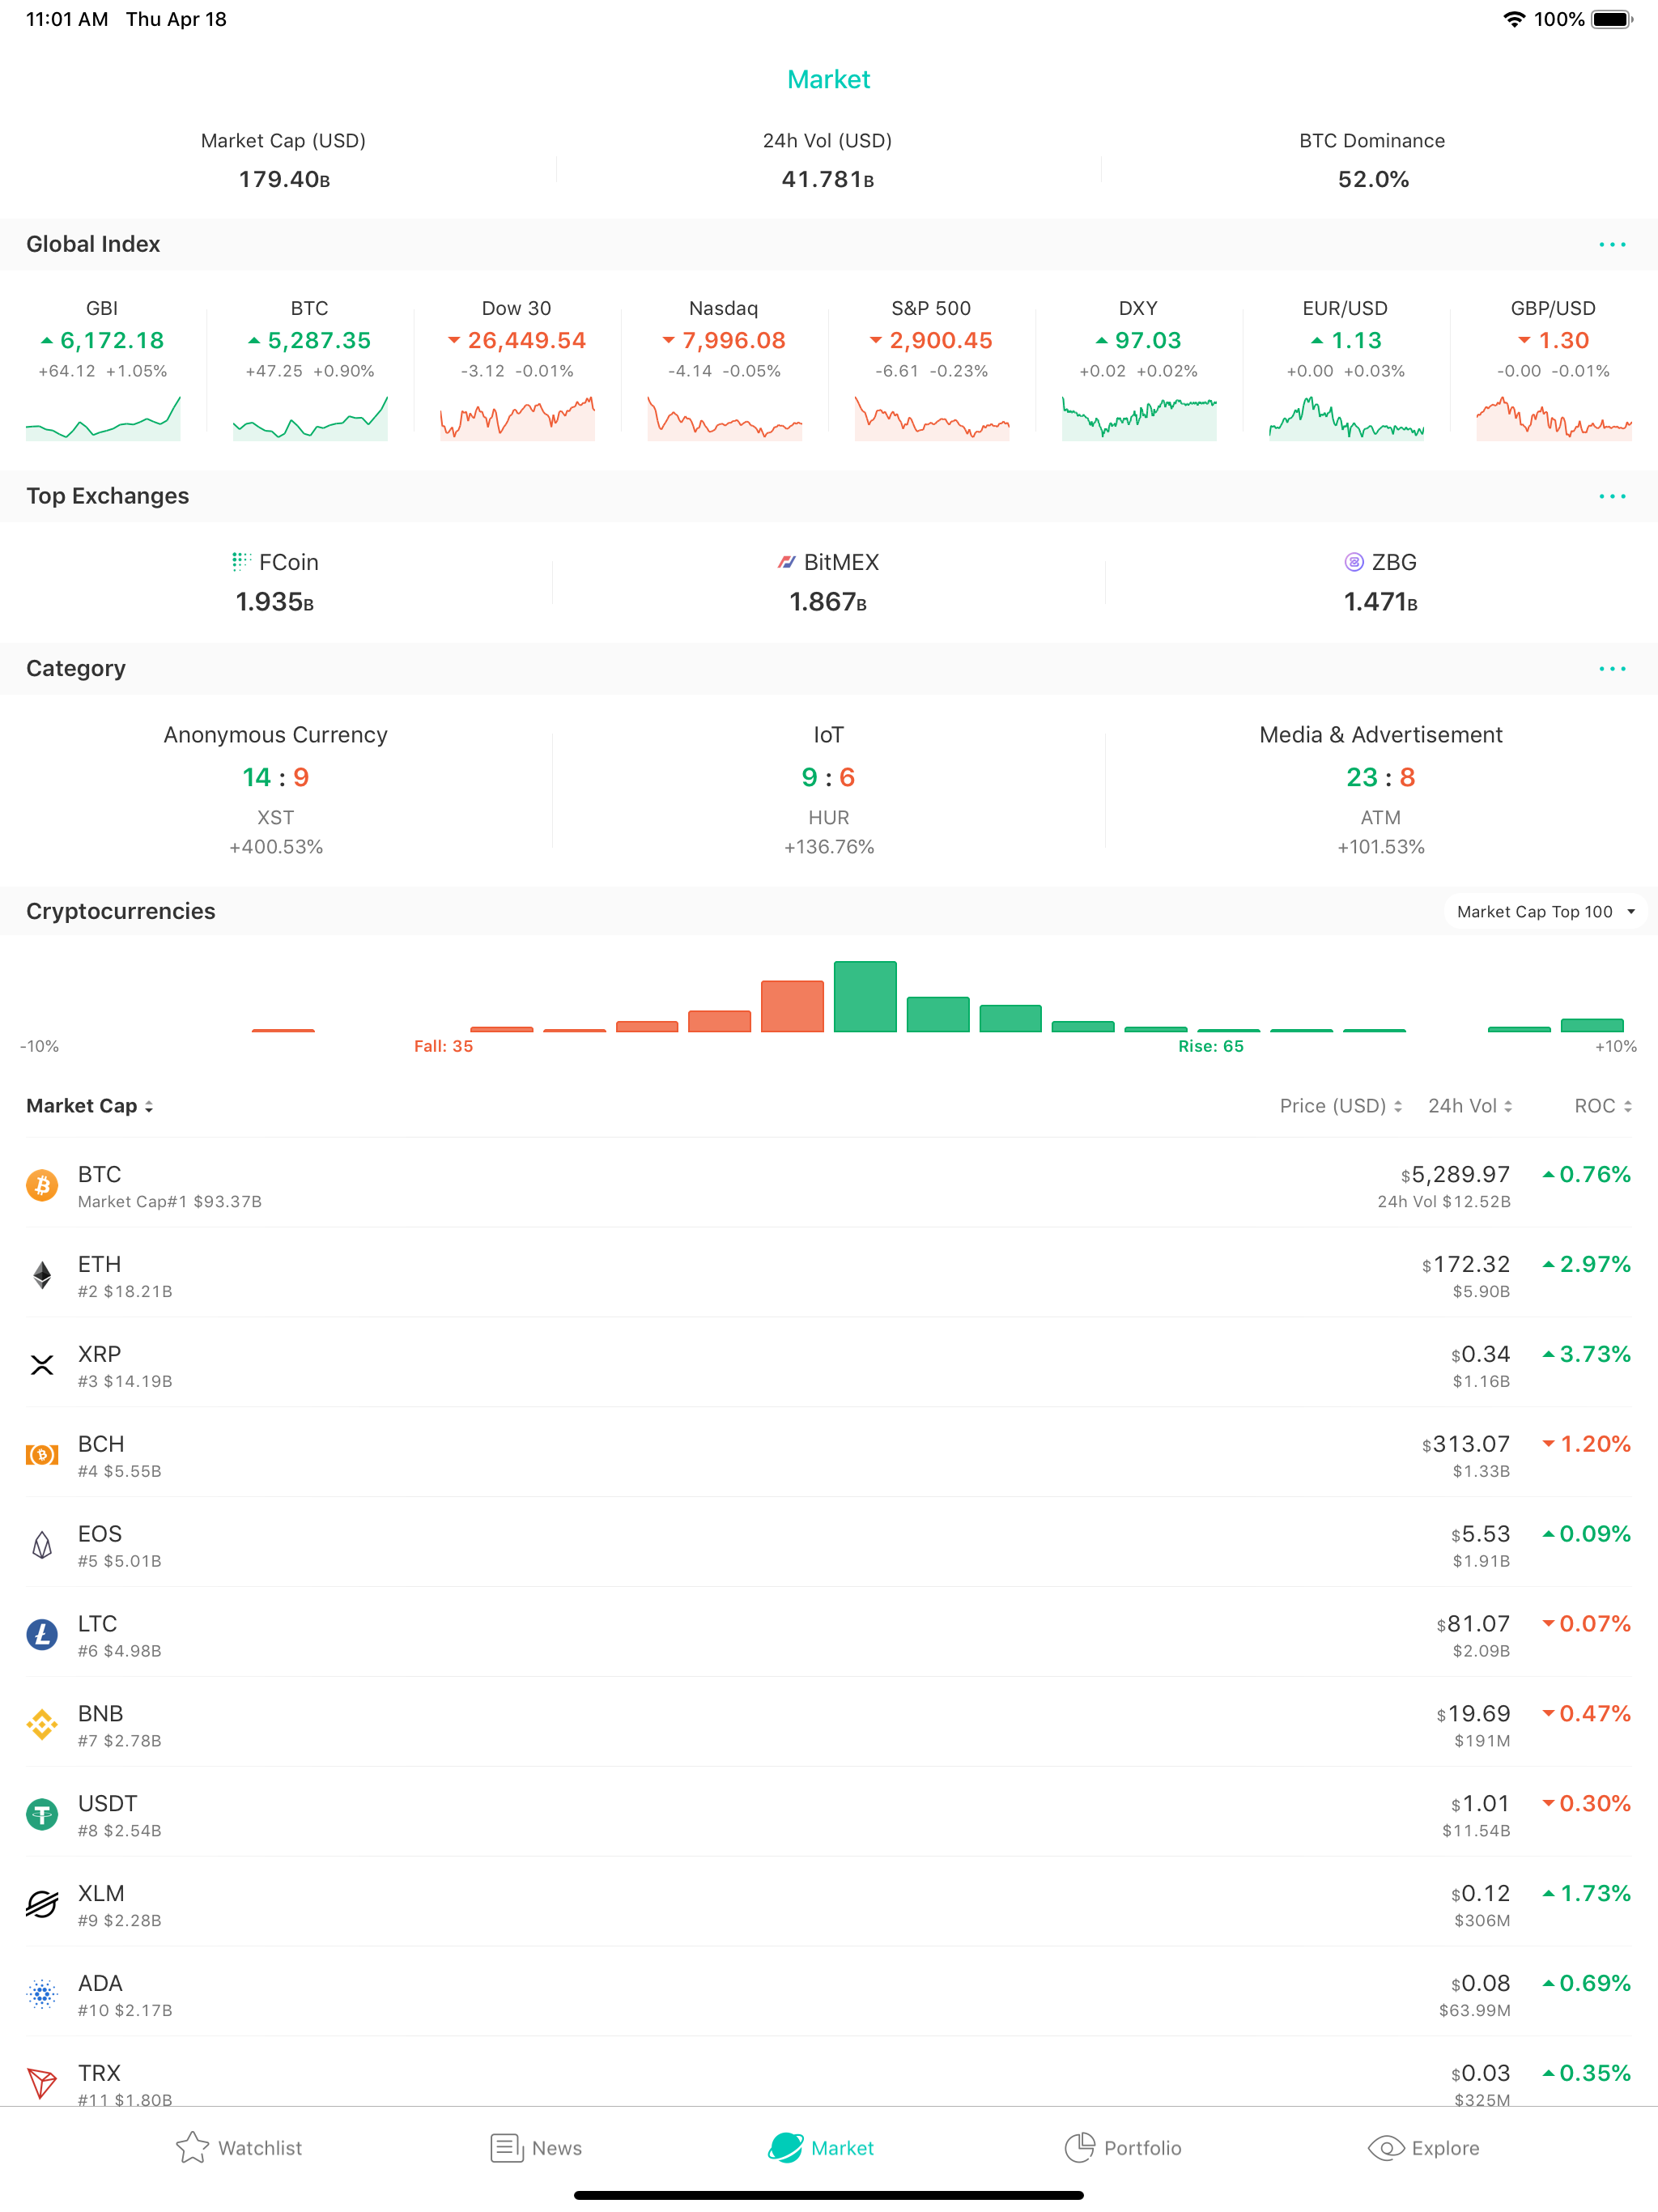
Task: Click the USDT Tether icon
Action: click(x=42, y=1814)
